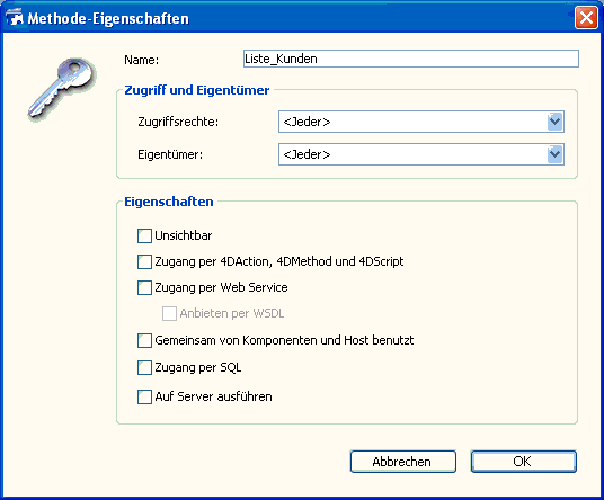
Task: Click the Zugriff und Eigentümer group heading
Action: (x=196, y=91)
